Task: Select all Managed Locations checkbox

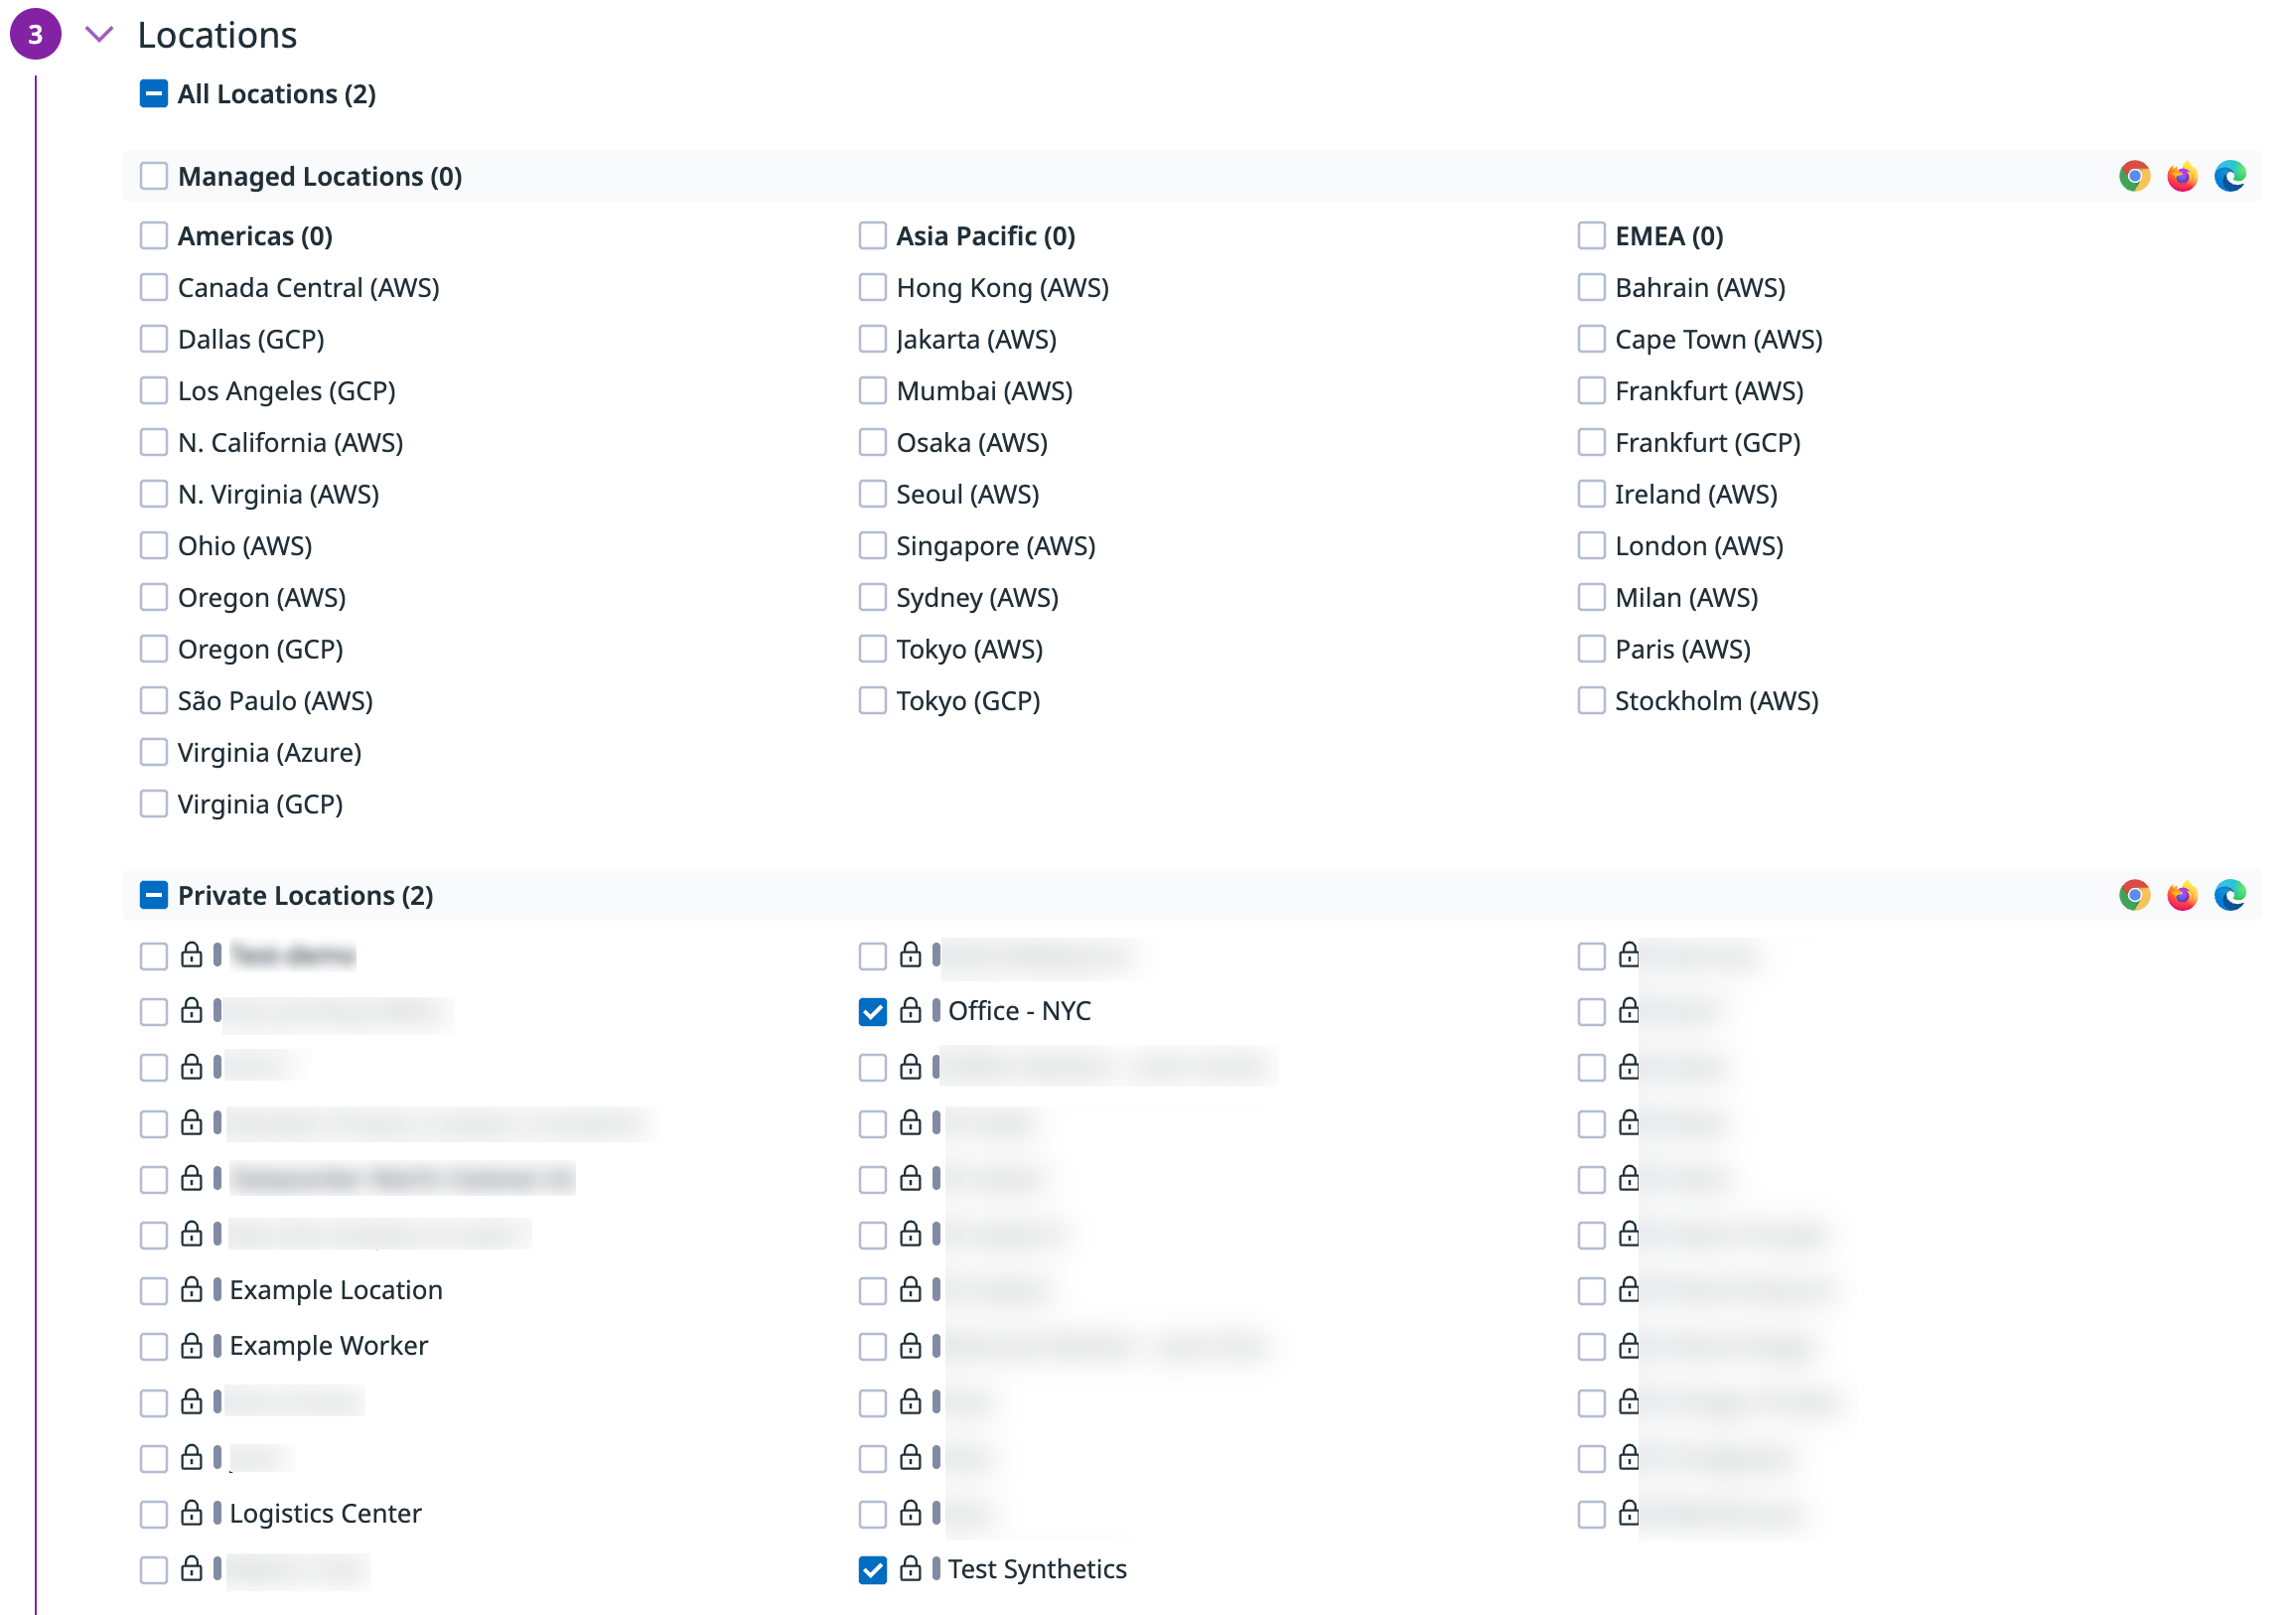Action: [x=153, y=176]
